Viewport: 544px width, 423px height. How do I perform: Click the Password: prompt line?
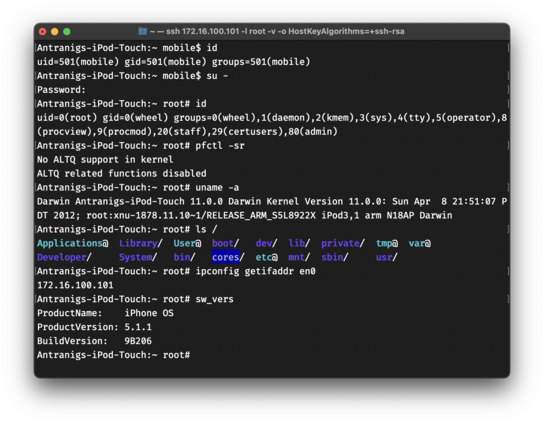click(x=61, y=90)
